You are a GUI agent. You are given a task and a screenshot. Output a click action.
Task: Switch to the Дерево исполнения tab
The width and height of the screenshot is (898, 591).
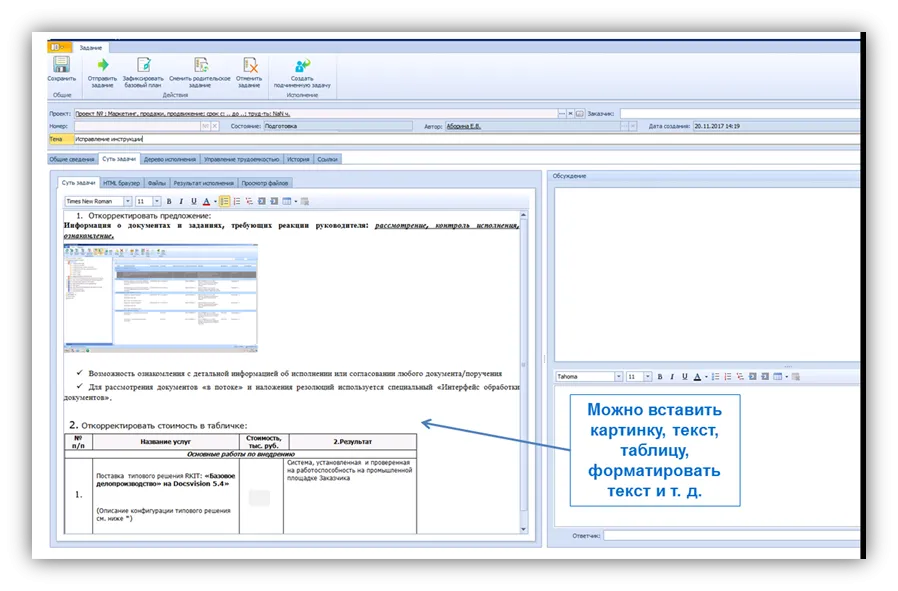click(169, 159)
